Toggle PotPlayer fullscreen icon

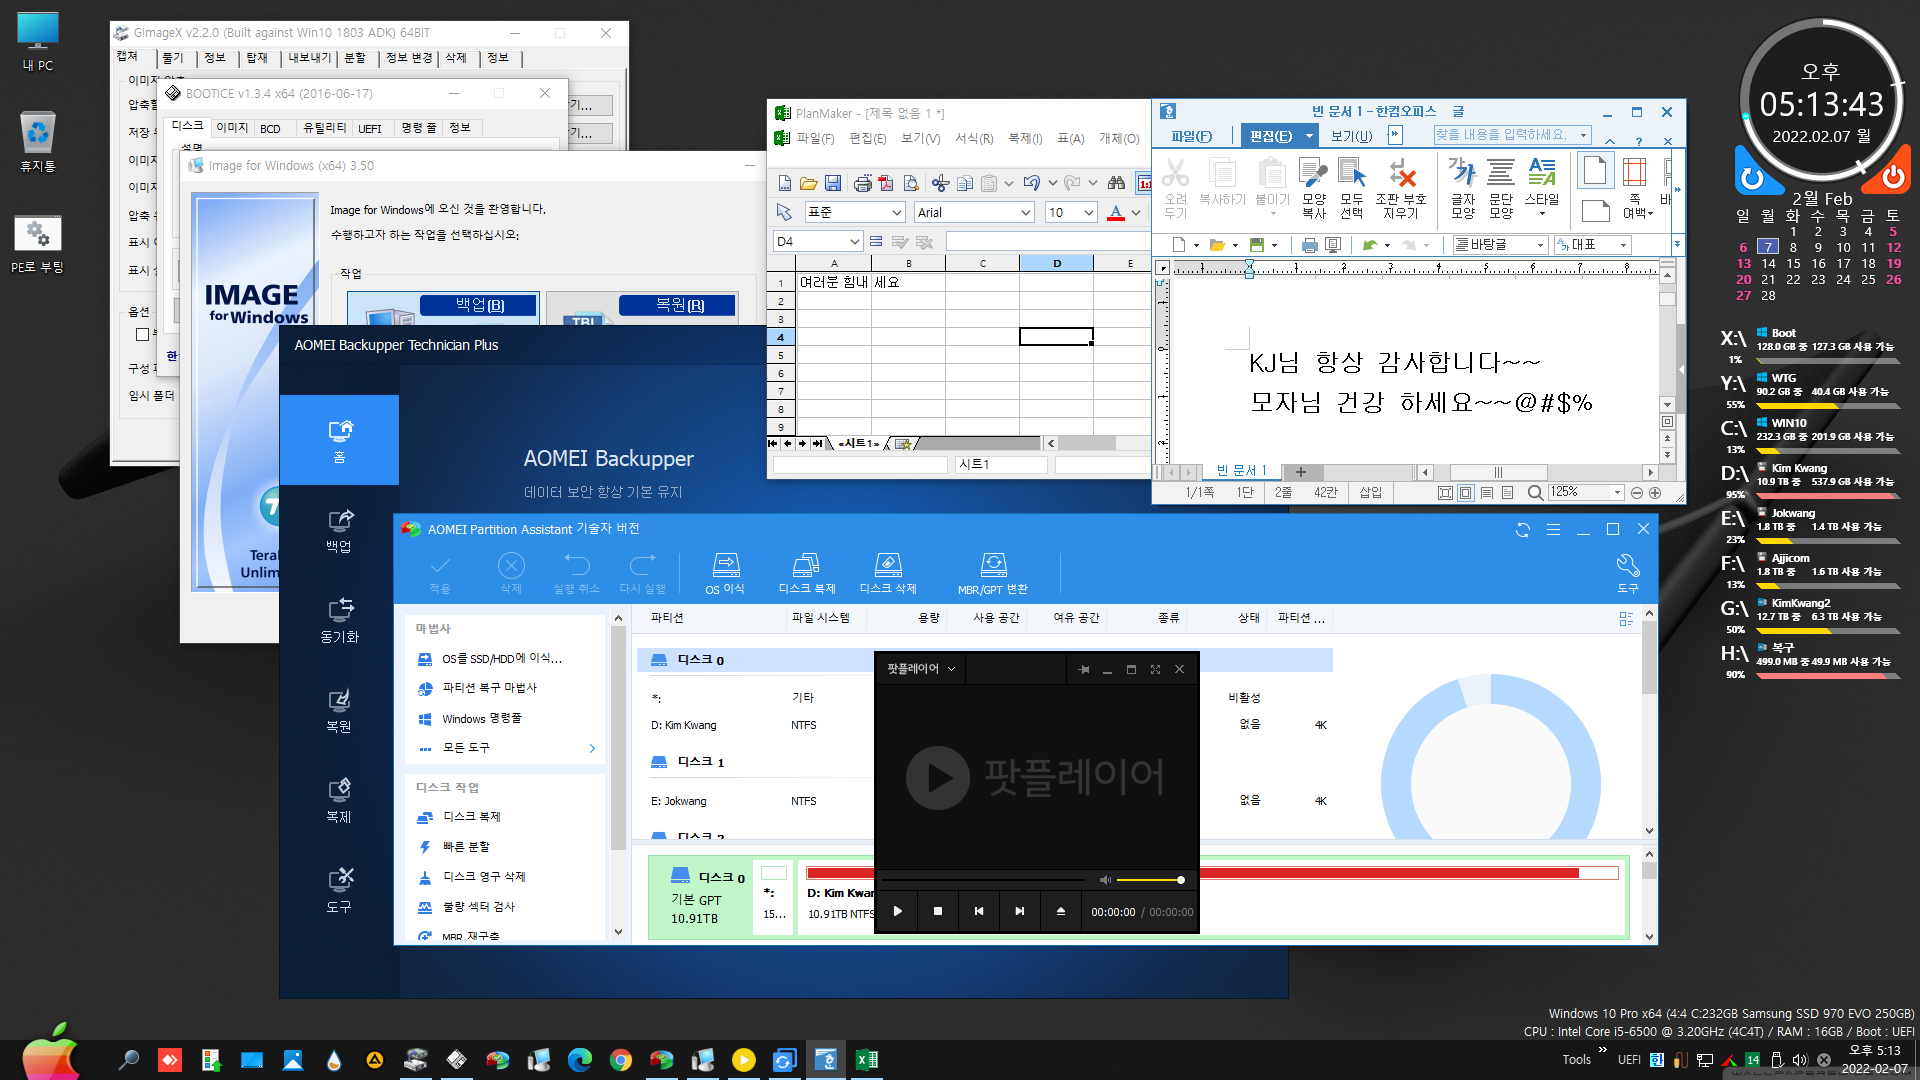(1155, 669)
